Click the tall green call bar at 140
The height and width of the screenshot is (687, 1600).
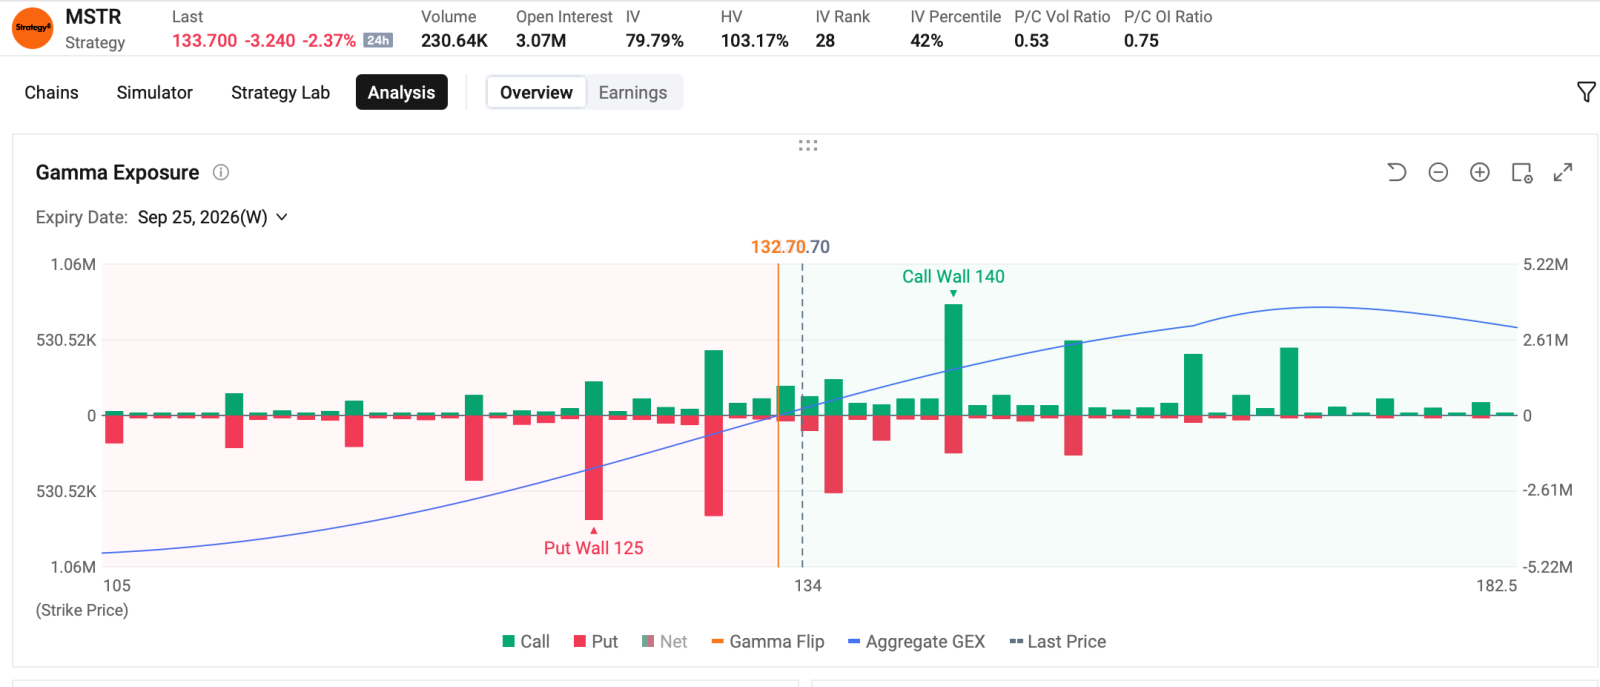(x=953, y=359)
